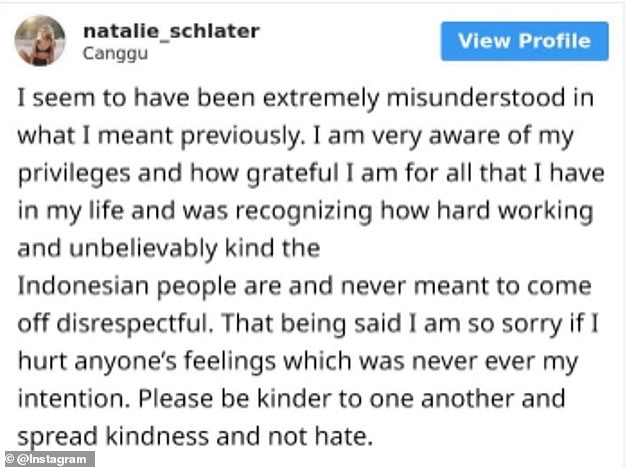This screenshot has height=467, width=634.
Task: Click 'anyone's' in the caption text
Action: point(126,362)
